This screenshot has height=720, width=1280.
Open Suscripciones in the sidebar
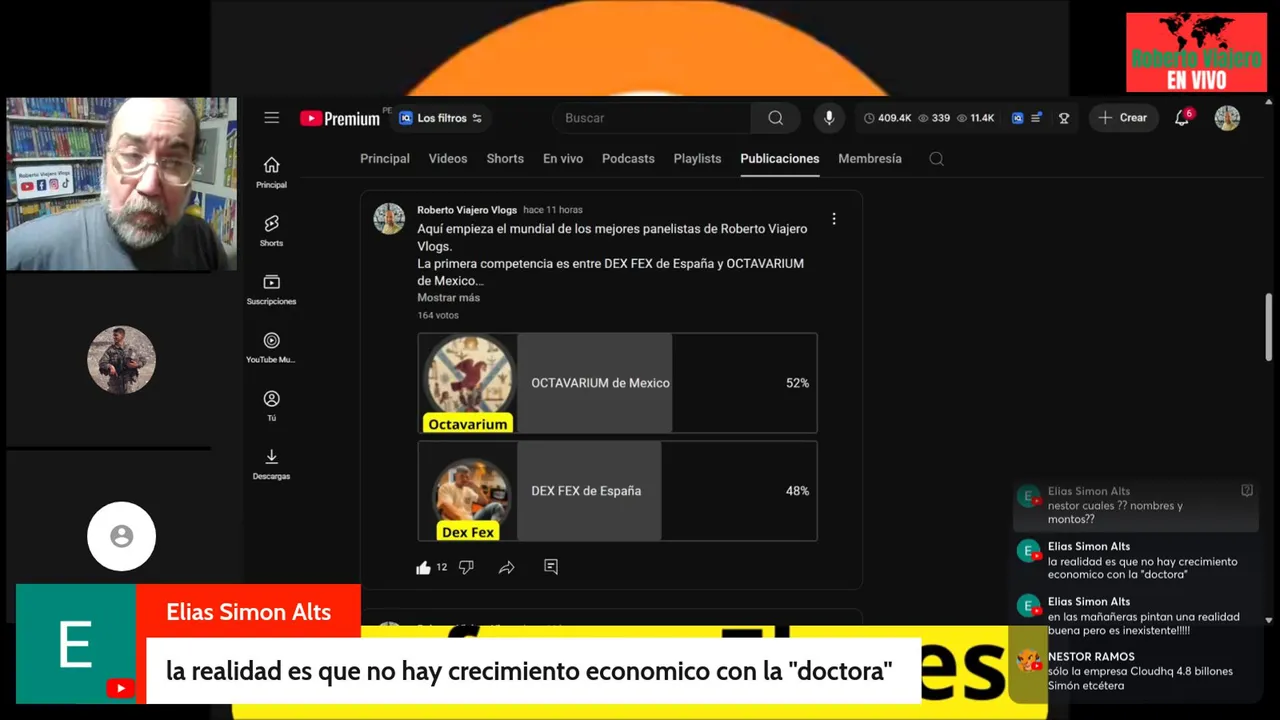pos(271,289)
